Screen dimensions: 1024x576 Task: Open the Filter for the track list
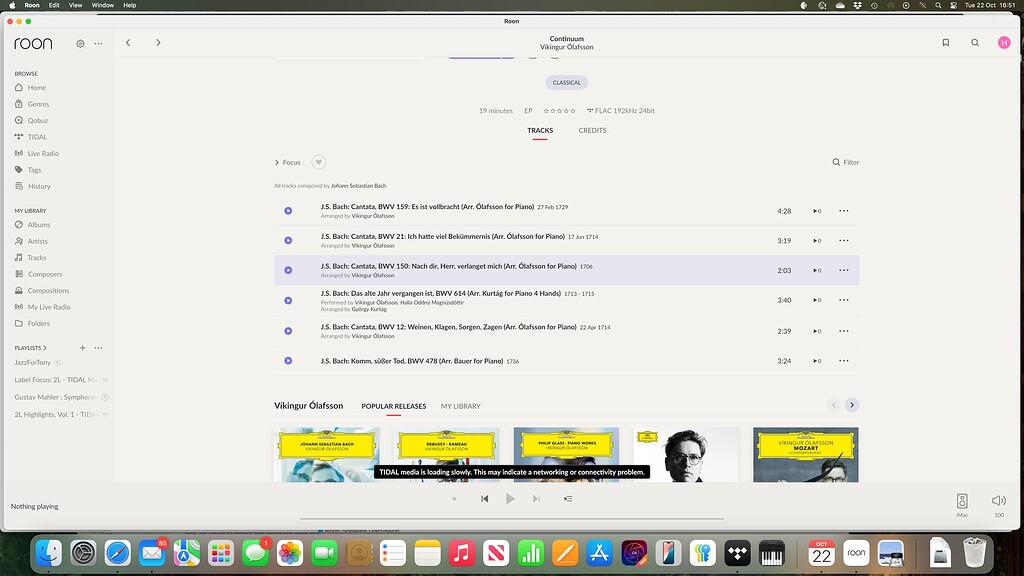click(845, 161)
